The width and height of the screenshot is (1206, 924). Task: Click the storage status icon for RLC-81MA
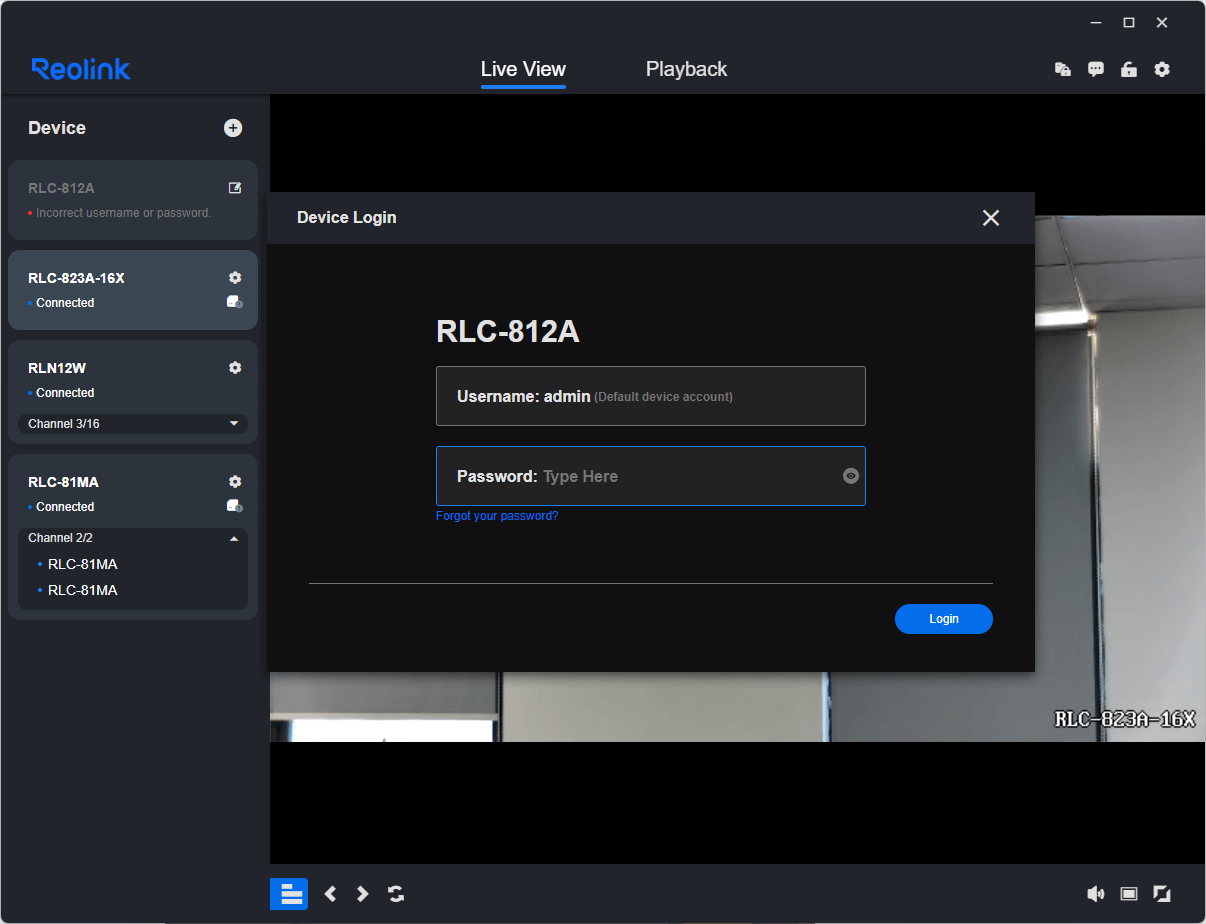coord(235,506)
